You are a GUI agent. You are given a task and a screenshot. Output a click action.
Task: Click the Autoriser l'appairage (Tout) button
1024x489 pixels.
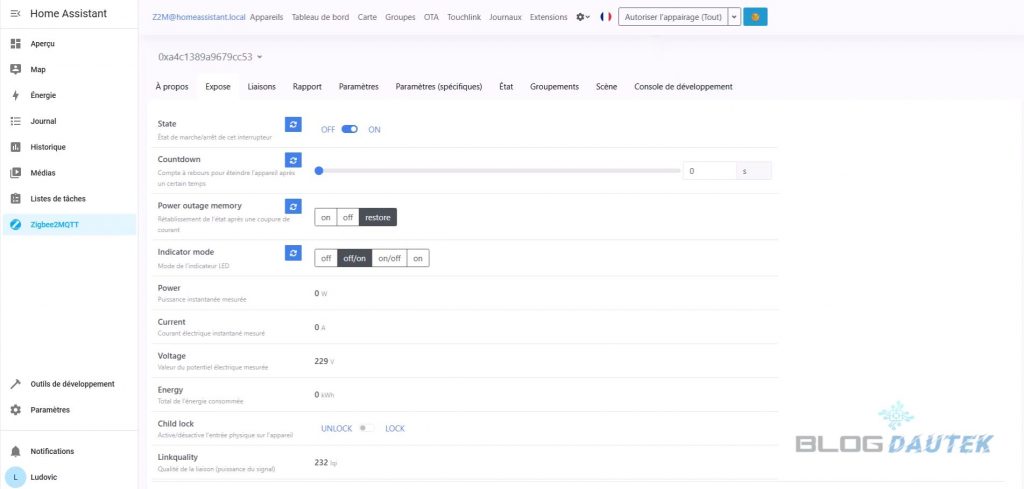671,17
